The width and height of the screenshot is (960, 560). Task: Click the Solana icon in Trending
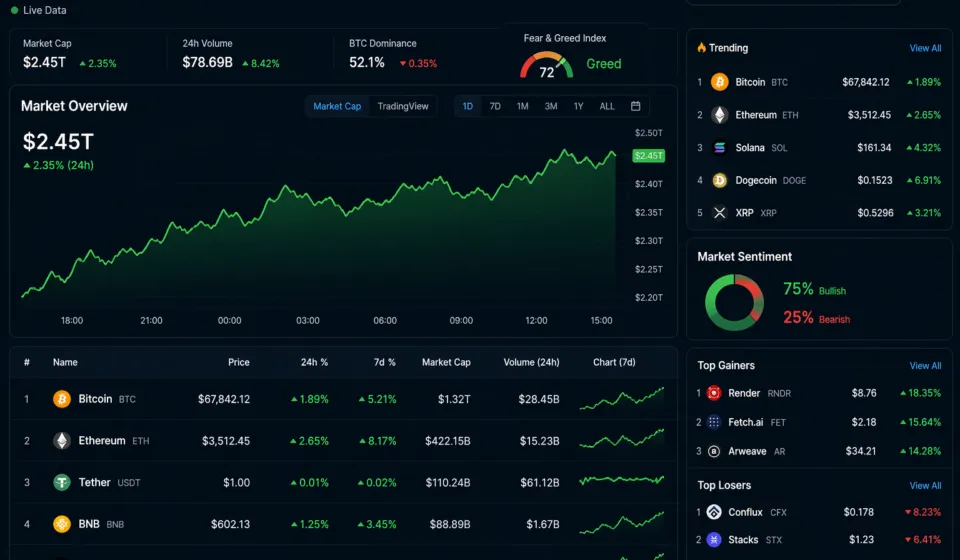719,148
